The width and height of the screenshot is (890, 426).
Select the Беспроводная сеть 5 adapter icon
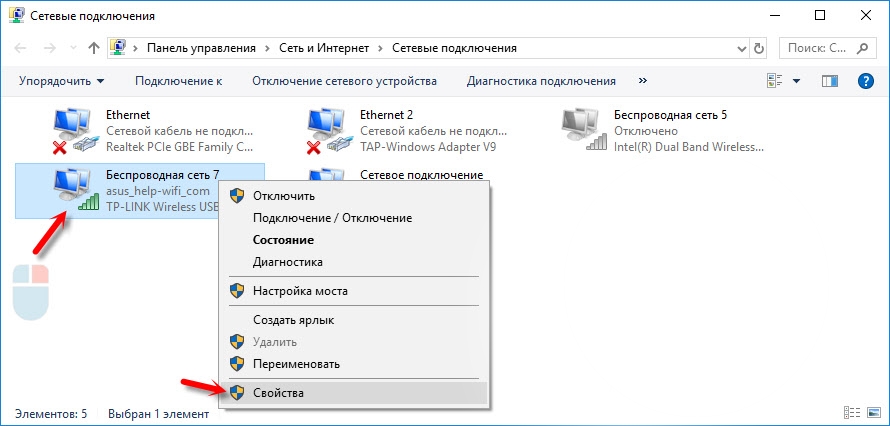(584, 132)
